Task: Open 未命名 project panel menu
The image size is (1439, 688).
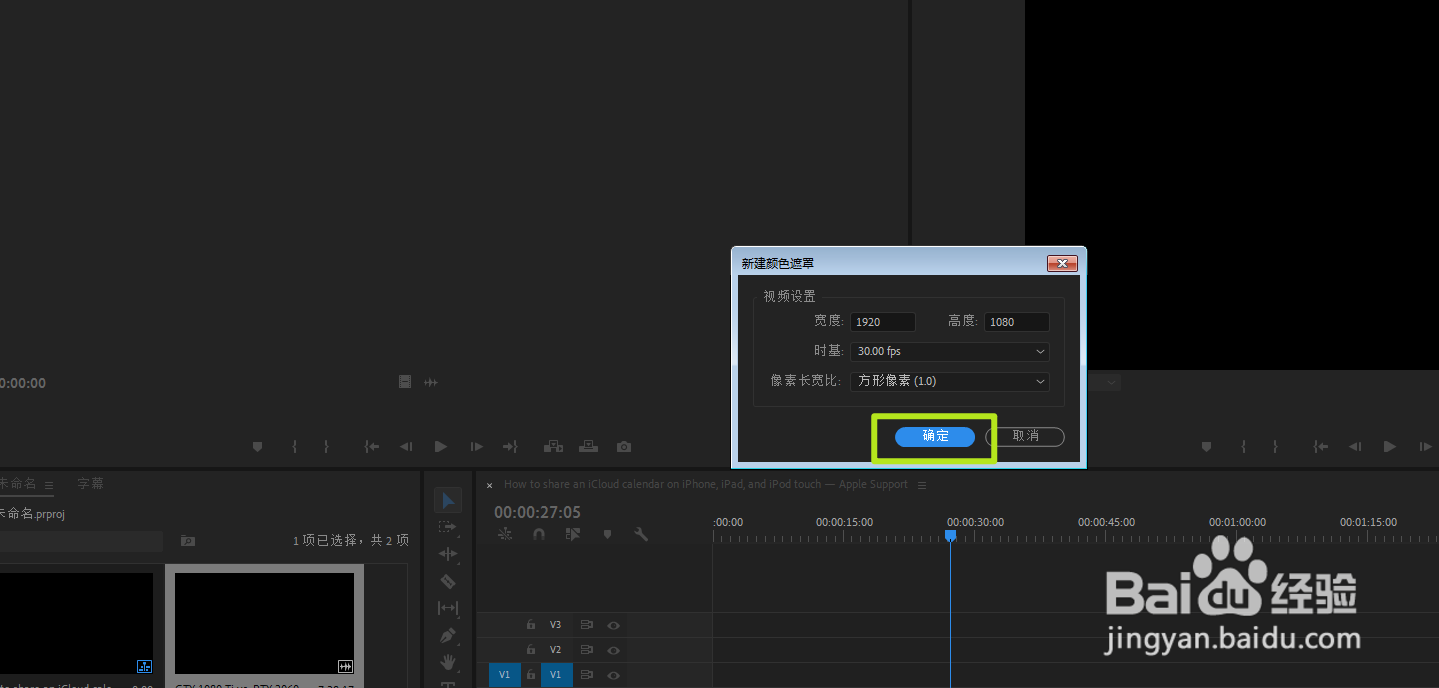Action: pos(47,484)
